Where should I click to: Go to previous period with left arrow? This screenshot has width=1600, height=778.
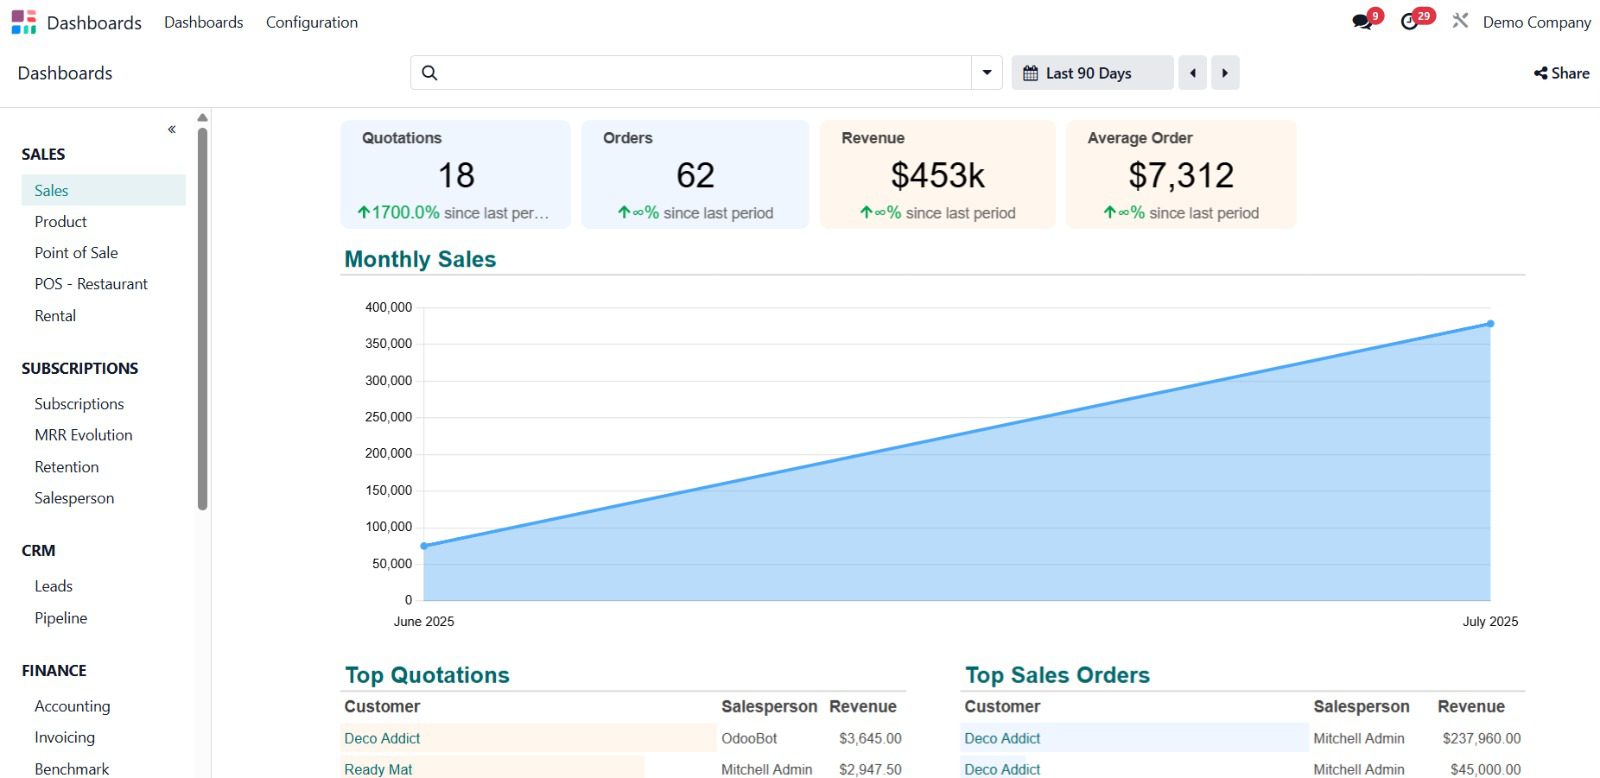point(1192,73)
